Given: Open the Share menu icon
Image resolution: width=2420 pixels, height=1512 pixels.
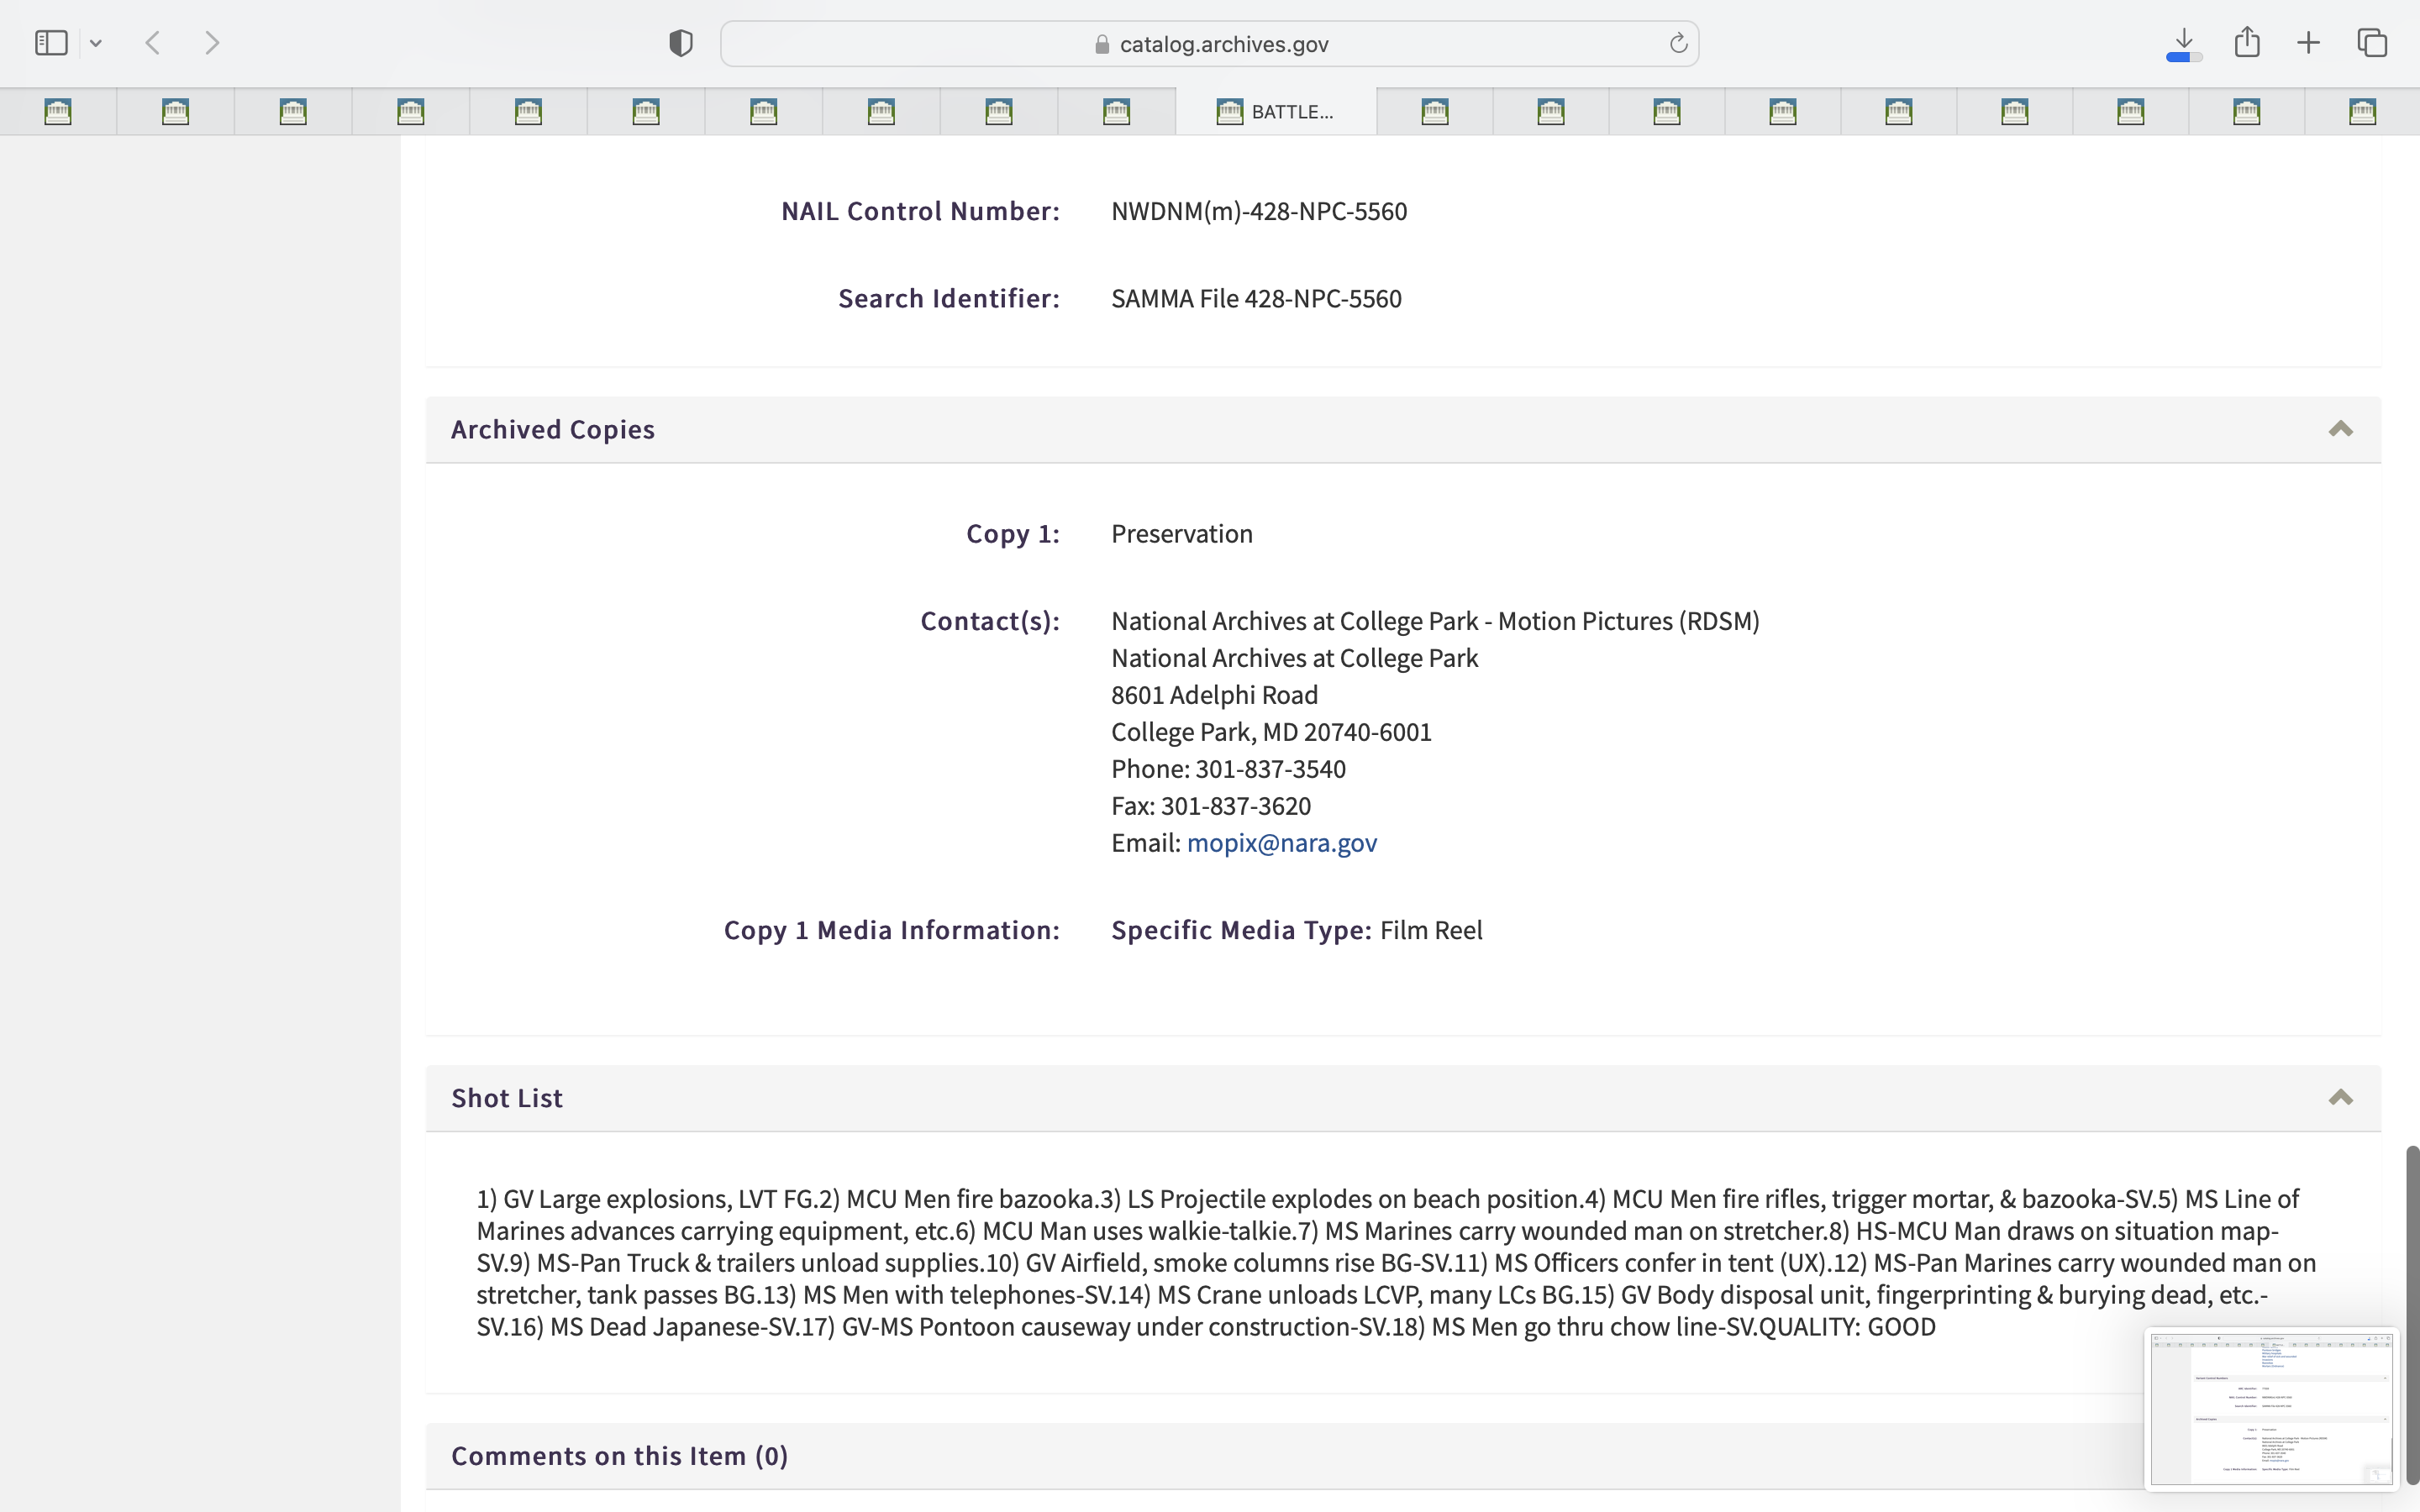Looking at the screenshot, I should pos(2247,43).
